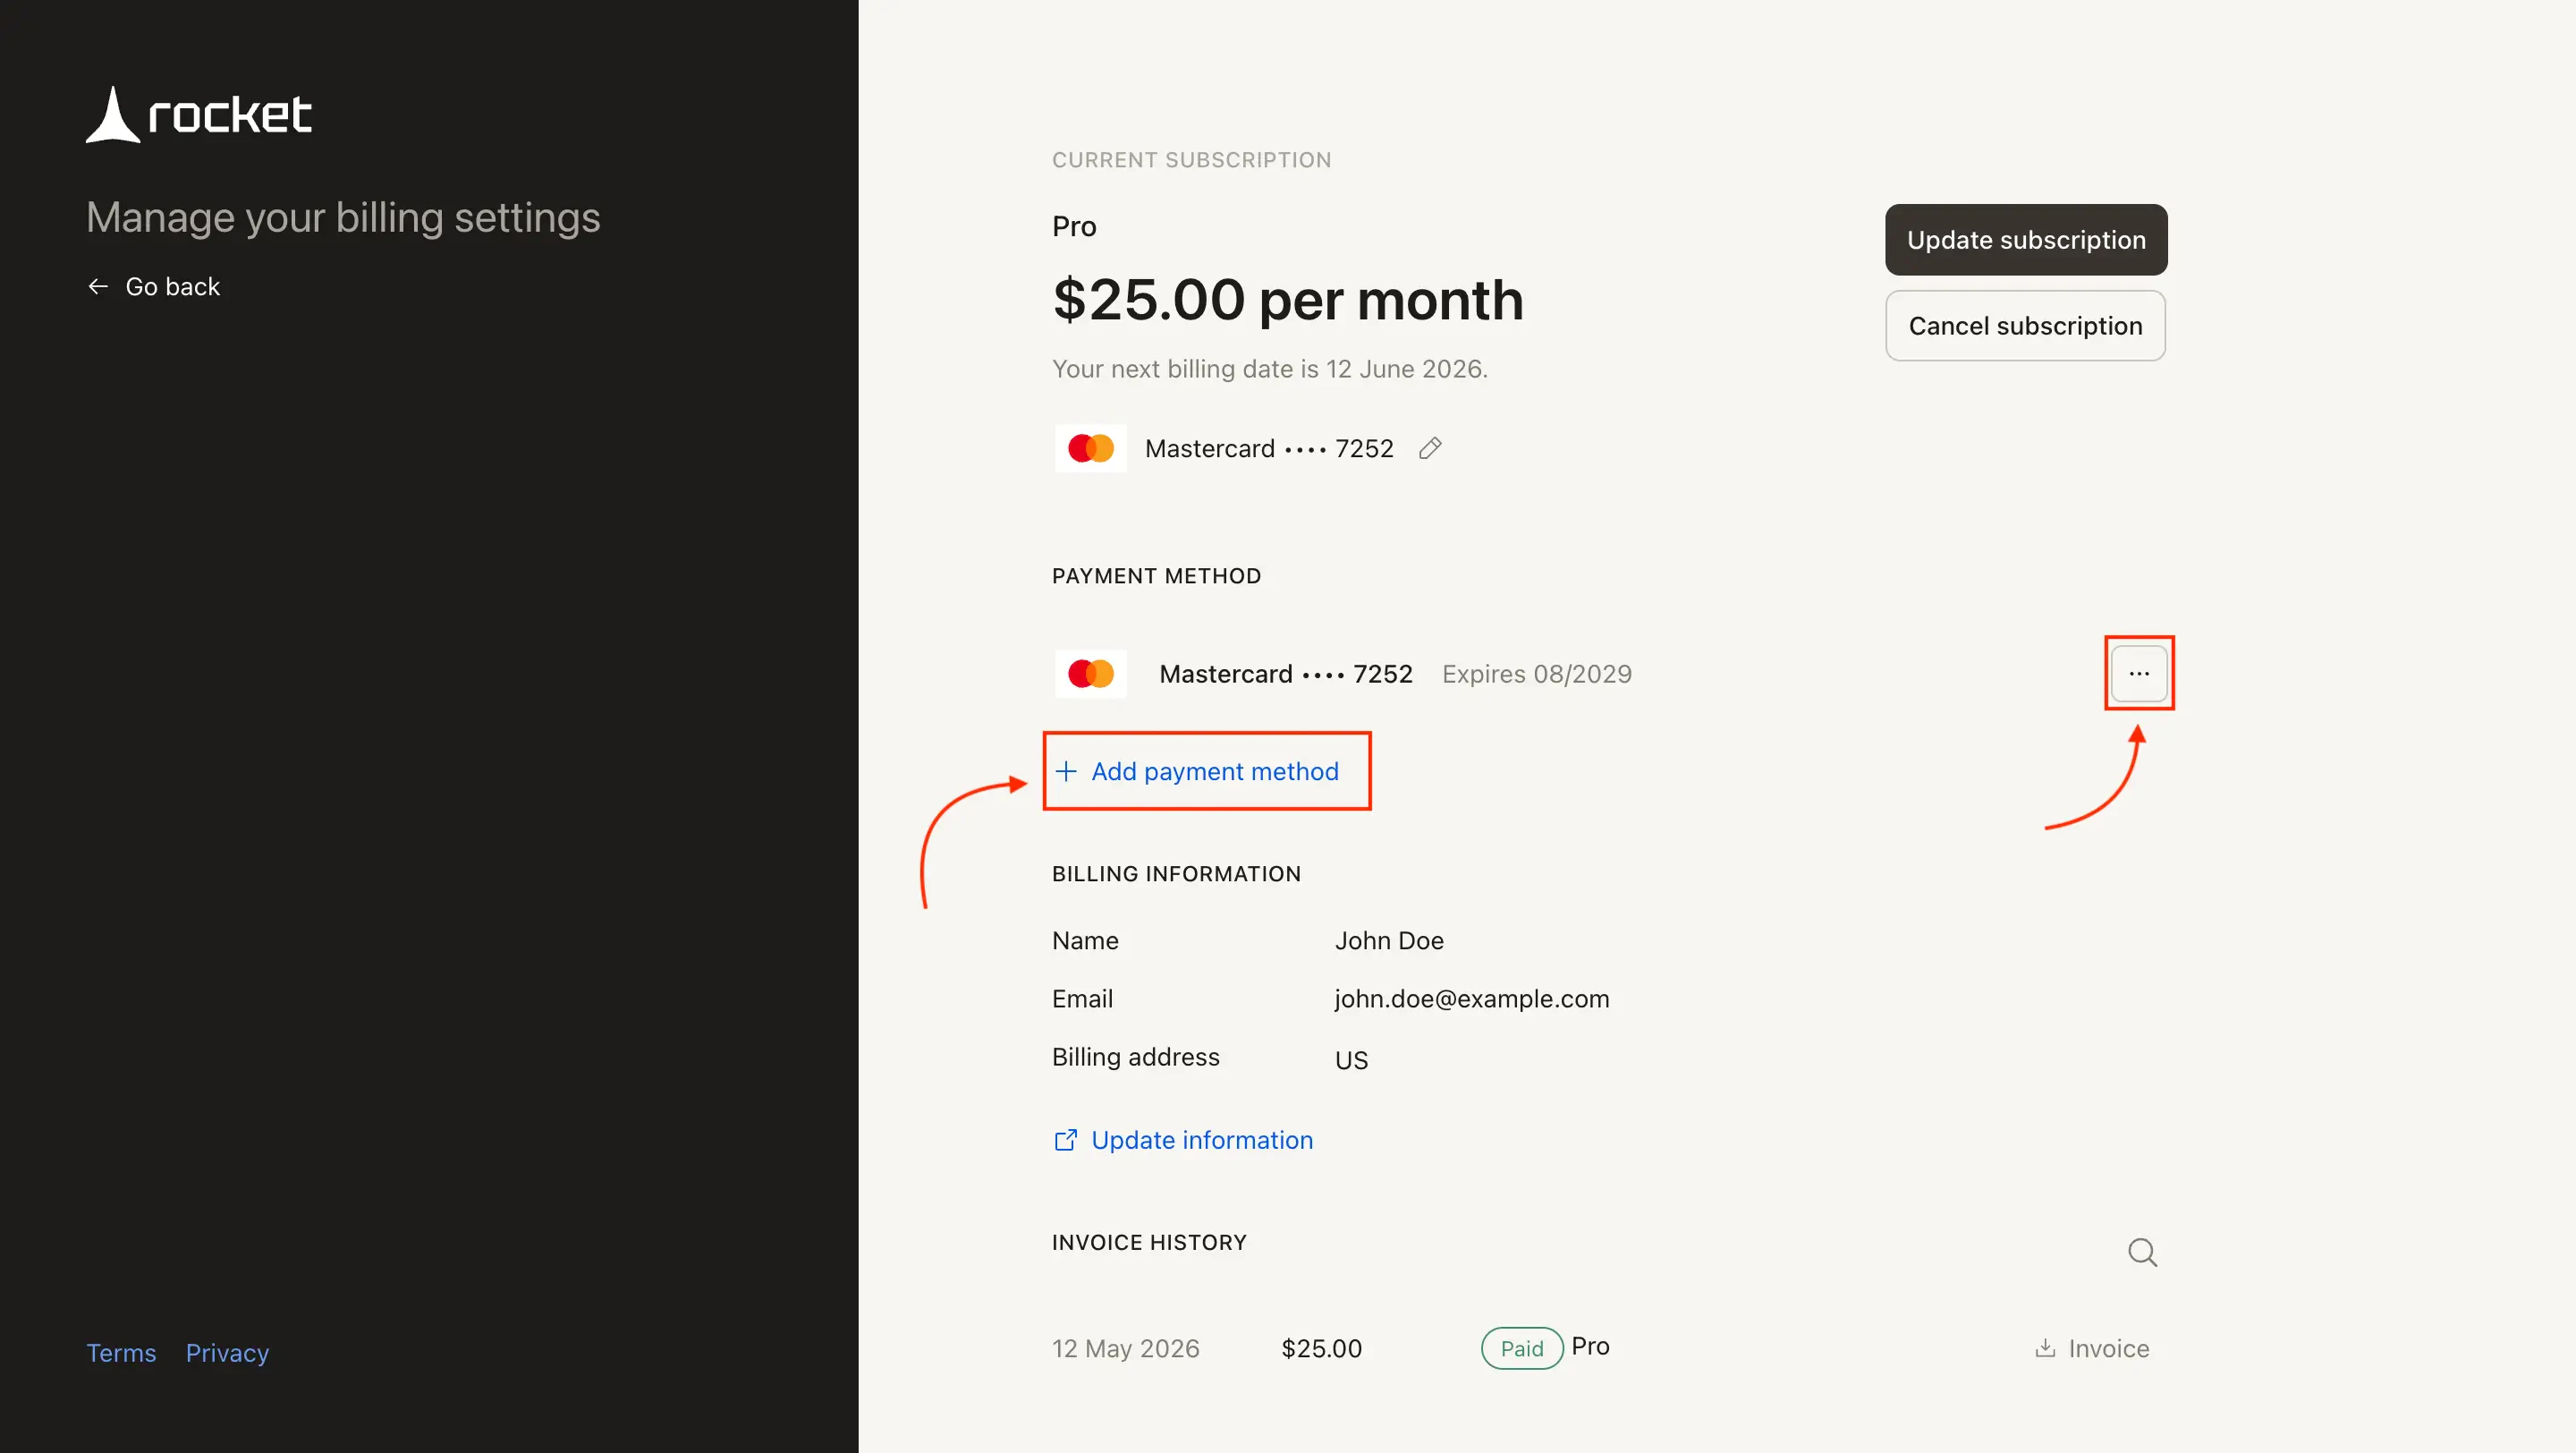Click the invoice download icon

[x=2045, y=1348]
